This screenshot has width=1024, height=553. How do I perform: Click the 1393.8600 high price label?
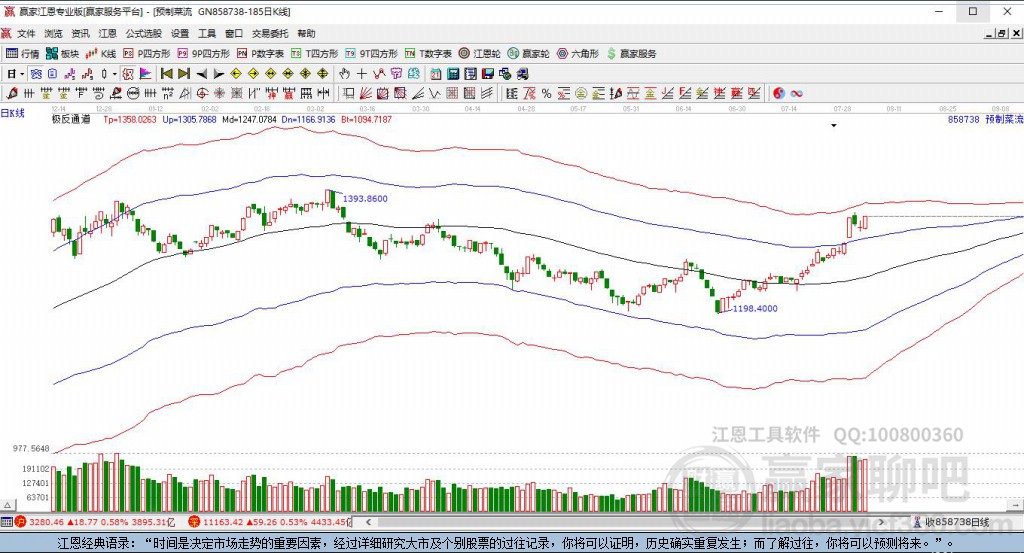tap(365, 198)
